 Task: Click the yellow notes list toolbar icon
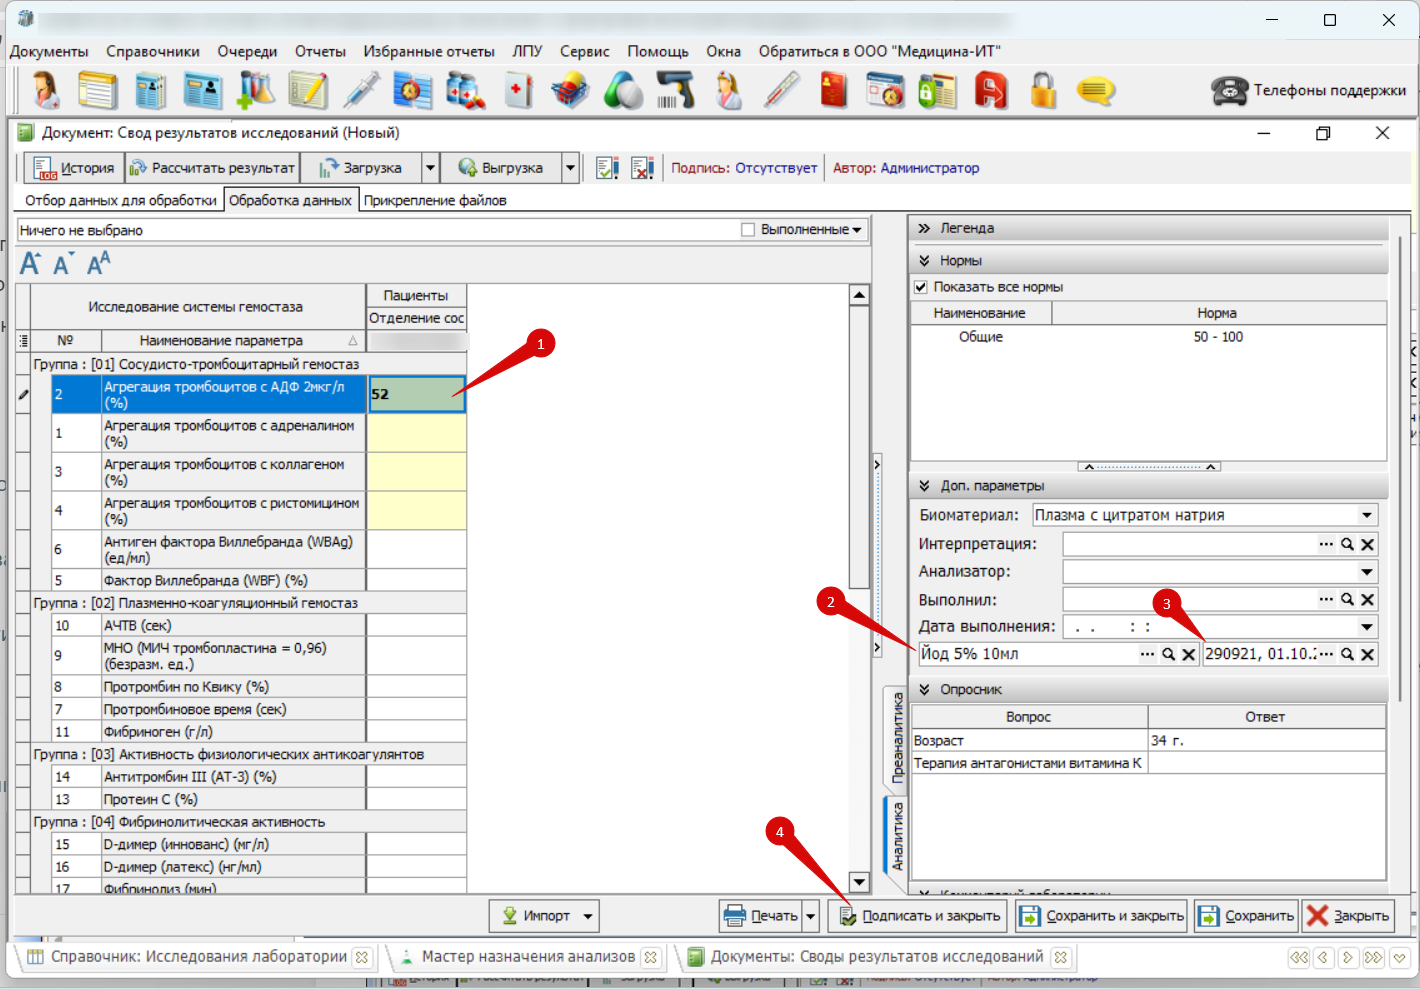pos(98,91)
